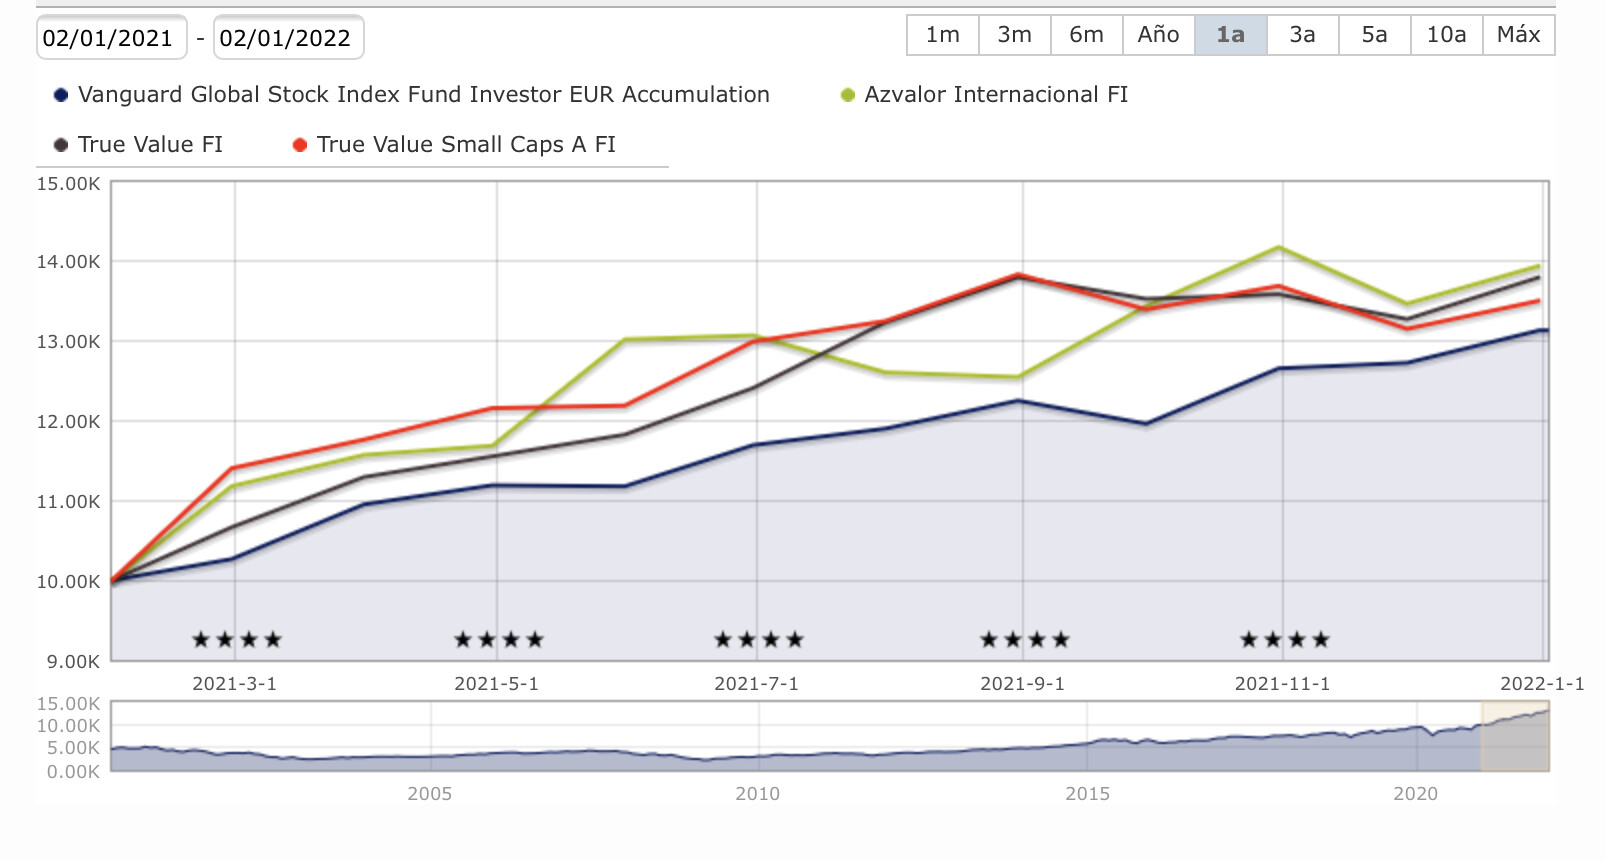The height and width of the screenshot is (860, 1606).
Task: Click the True Value FI gray legend dot
Action: click(61, 145)
